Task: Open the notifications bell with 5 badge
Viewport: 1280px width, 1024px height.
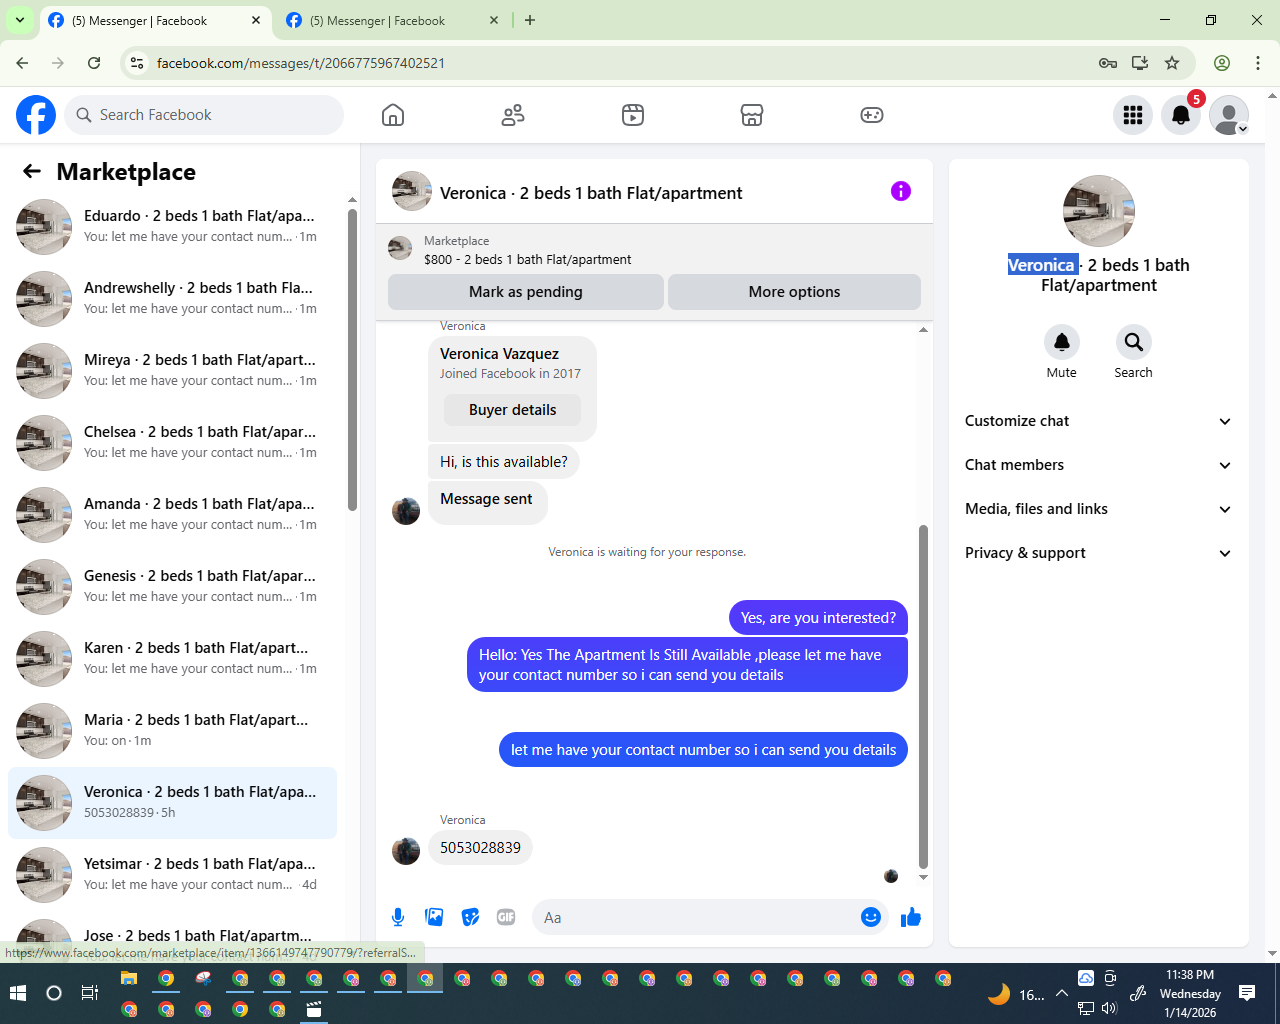Action: [1181, 115]
